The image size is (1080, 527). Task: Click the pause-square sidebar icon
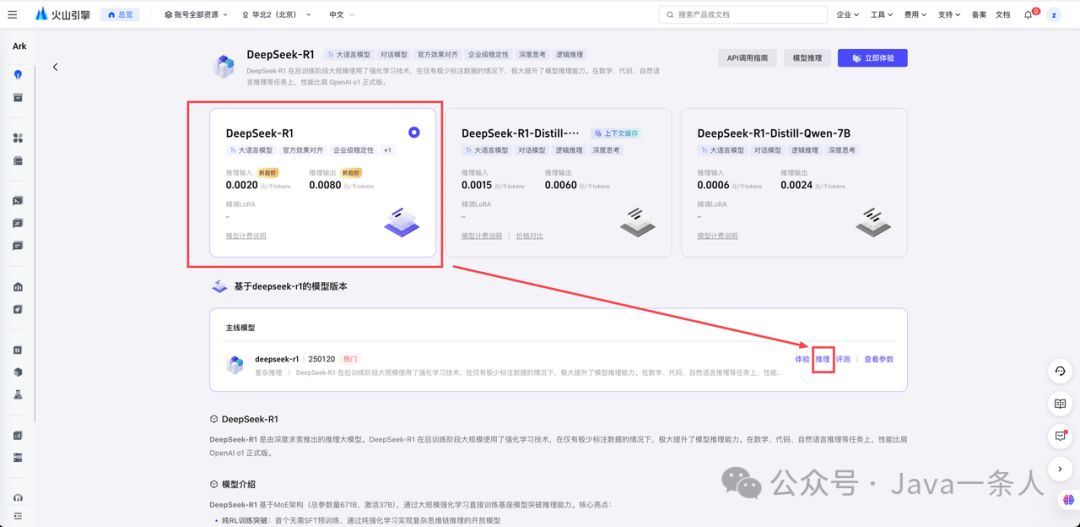tap(19, 350)
